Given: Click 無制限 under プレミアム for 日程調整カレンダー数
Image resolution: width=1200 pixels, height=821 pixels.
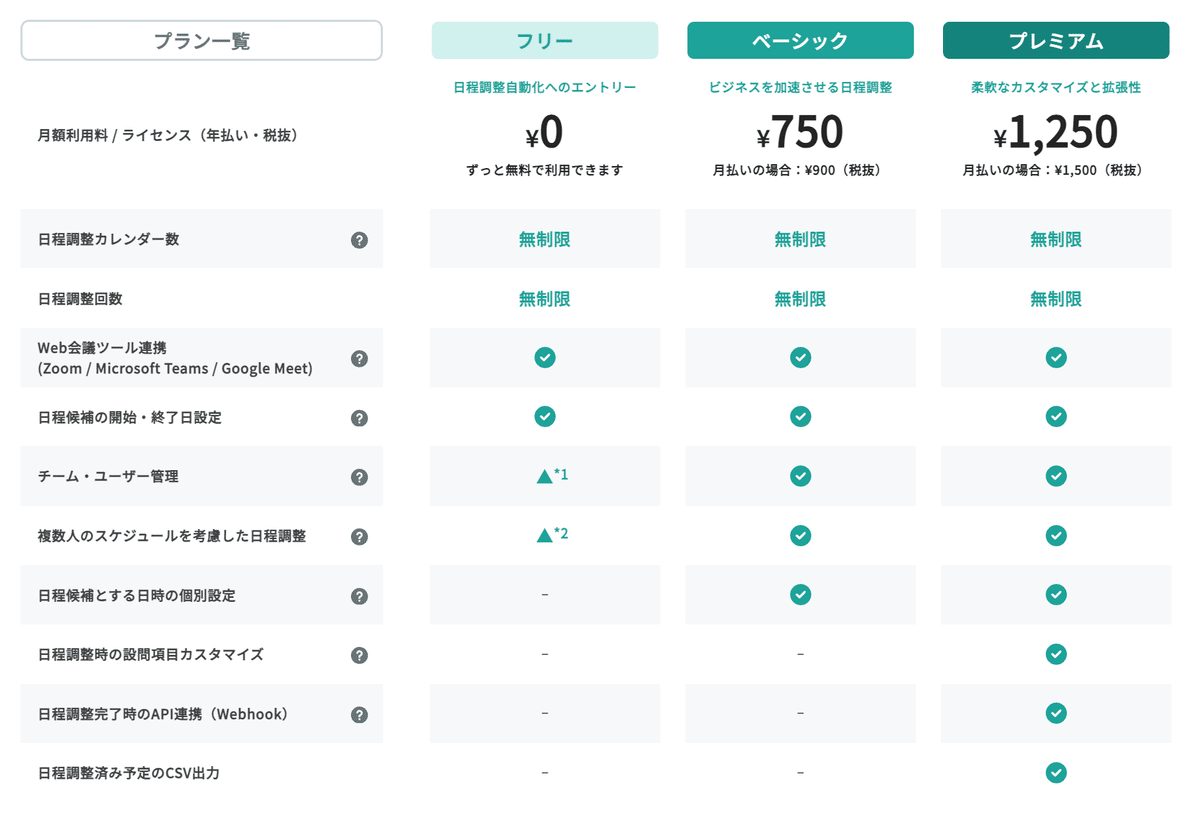Looking at the screenshot, I should (x=1056, y=238).
